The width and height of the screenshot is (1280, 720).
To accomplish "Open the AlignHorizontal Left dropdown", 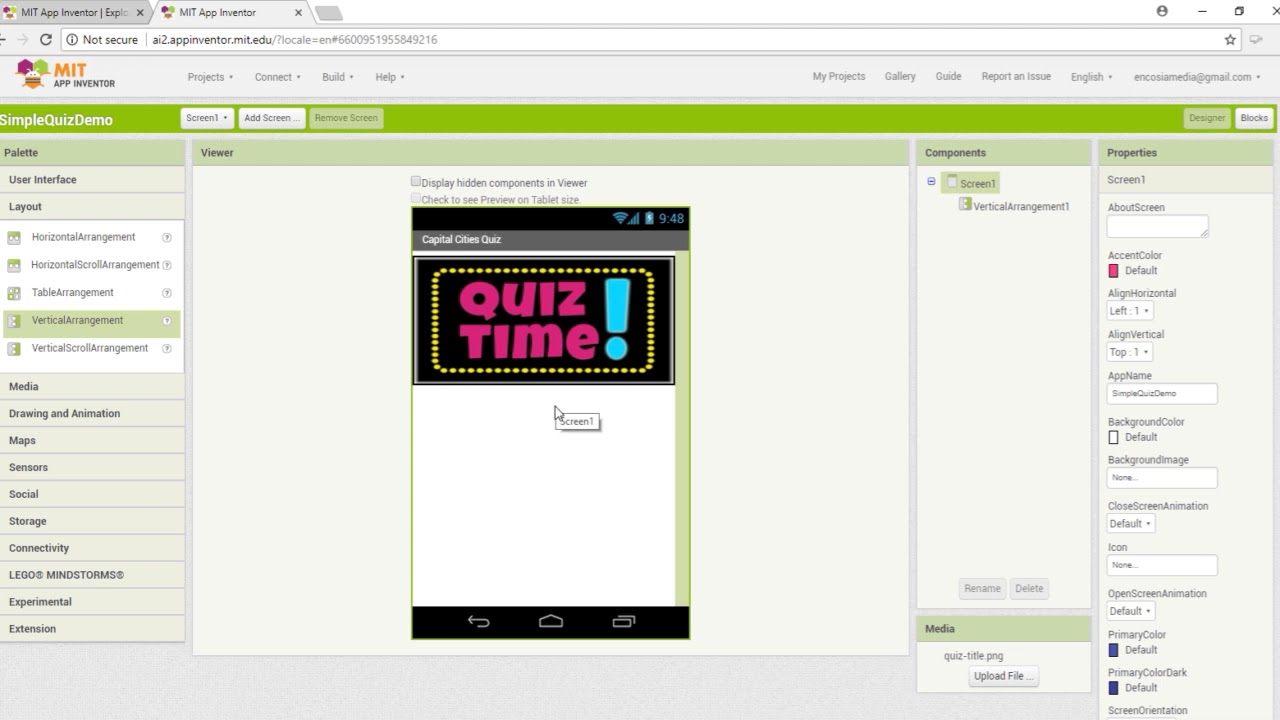I will (1130, 311).
